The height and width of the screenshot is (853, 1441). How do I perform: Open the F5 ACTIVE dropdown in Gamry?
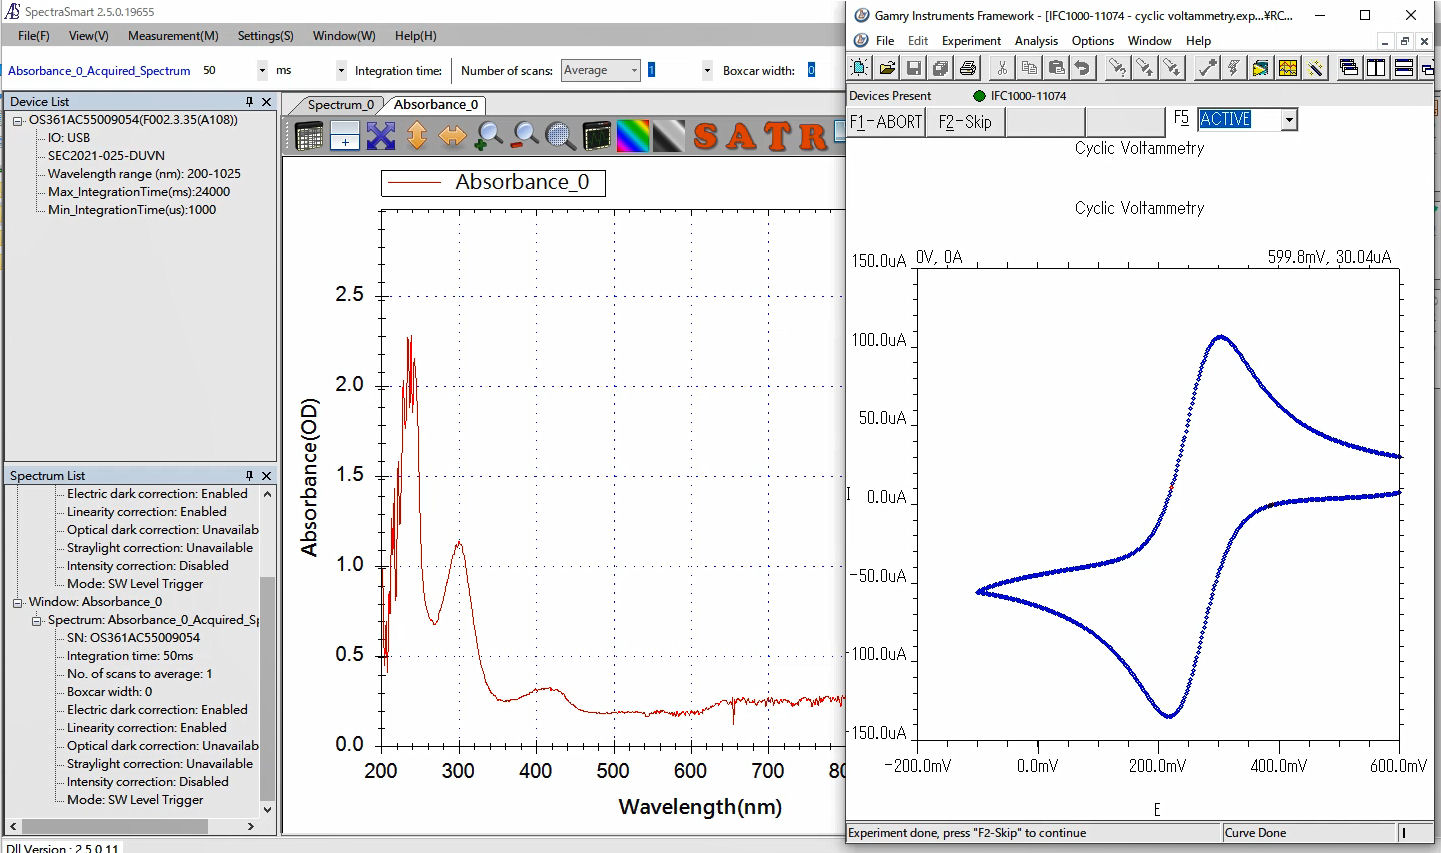click(x=1289, y=120)
